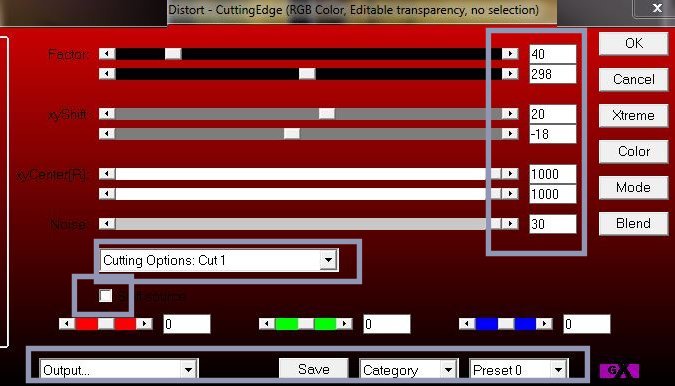675x386 pixels.
Task: Expand the Output... dropdown
Action: click(119, 370)
